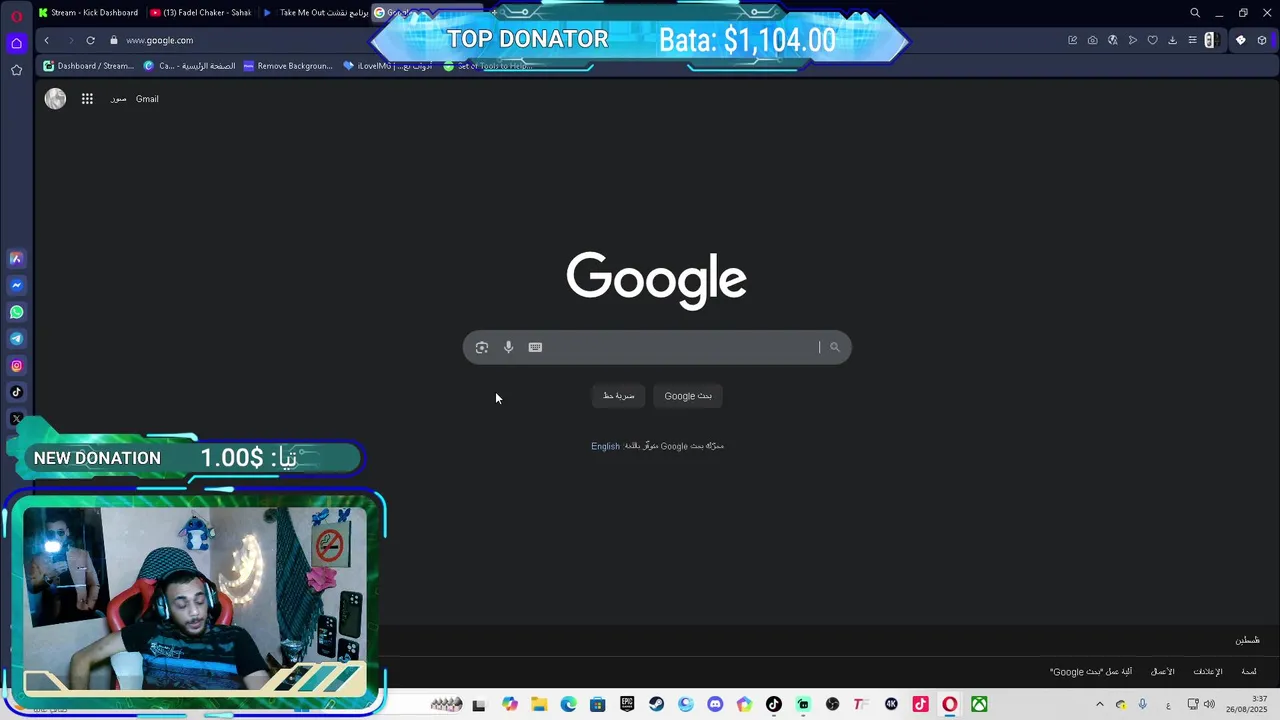Expand the system tray hidden icons chevron
The width and height of the screenshot is (1280, 720).
pyautogui.click(x=1100, y=705)
